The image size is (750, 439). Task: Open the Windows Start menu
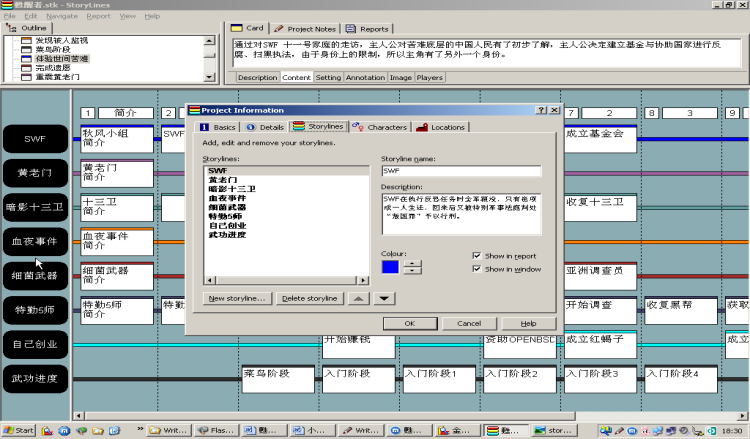18,430
